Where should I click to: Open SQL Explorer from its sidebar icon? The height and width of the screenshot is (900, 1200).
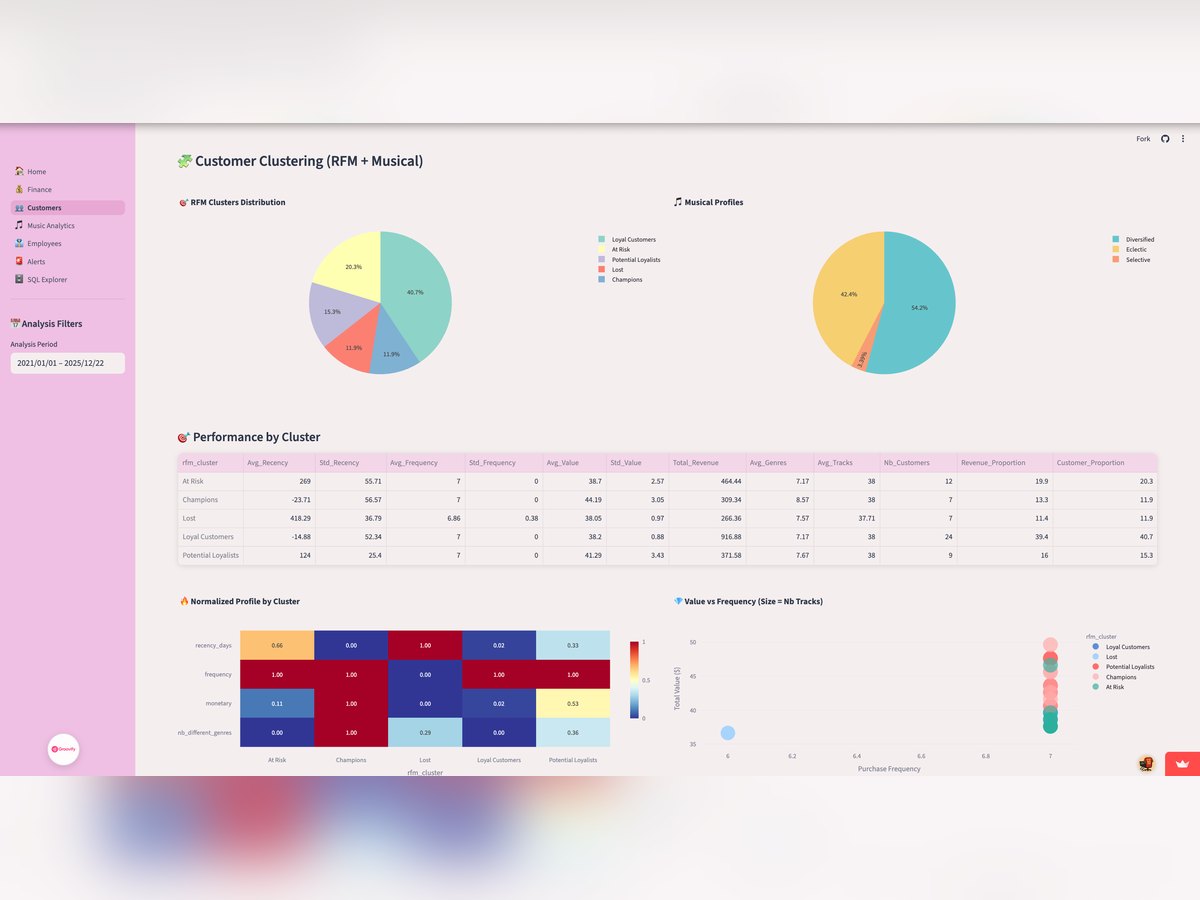(20, 279)
